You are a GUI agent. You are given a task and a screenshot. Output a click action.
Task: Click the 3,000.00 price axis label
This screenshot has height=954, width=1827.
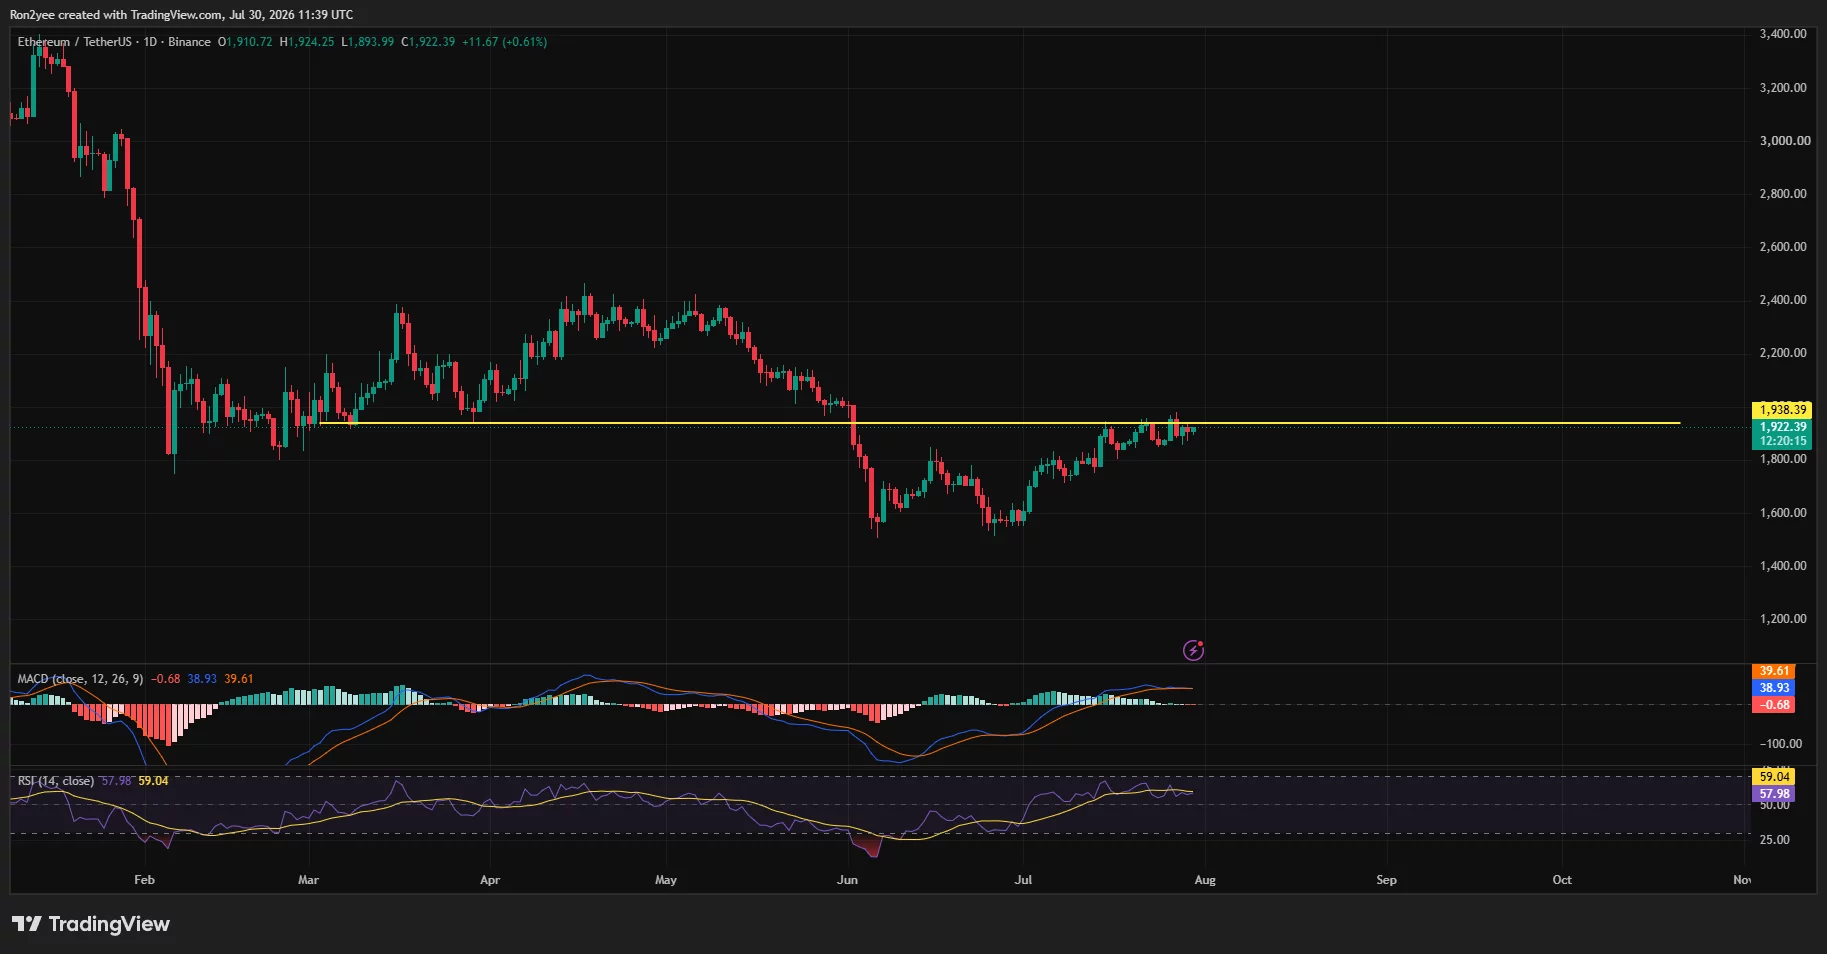coord(1784,141)
